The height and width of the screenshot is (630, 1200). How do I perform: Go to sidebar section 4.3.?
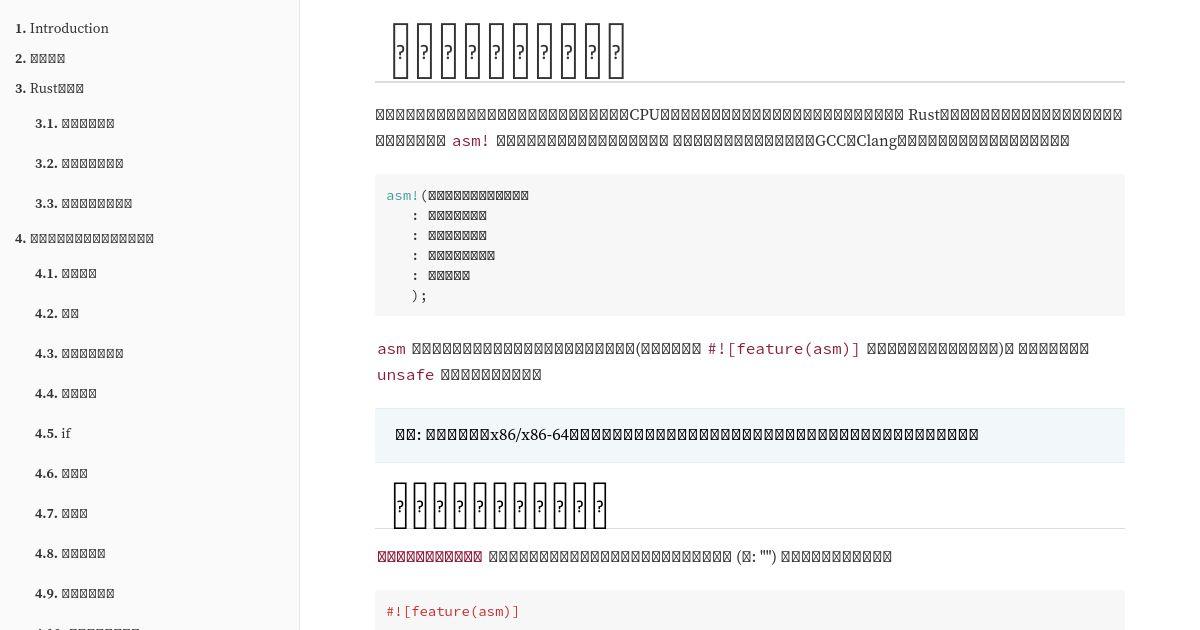79,353
